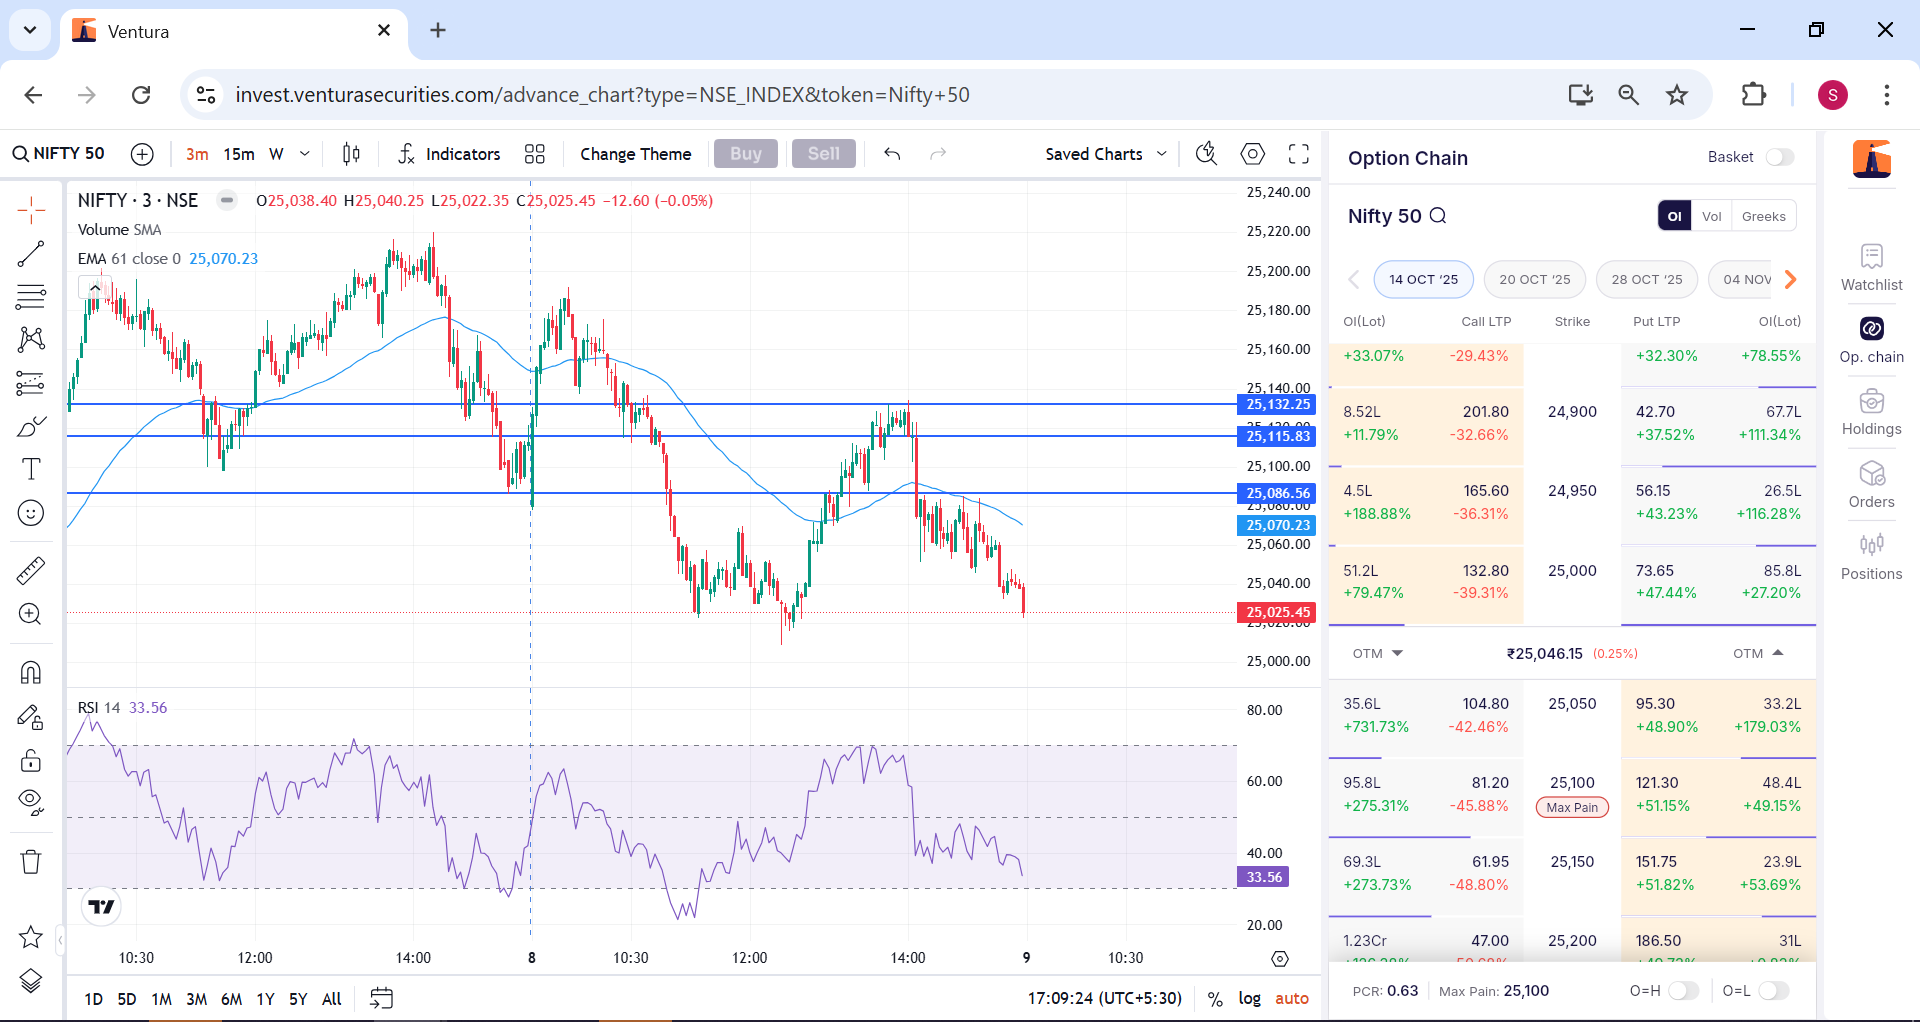The height and width of the screenshot is (1022, 1920).
Task: Toggle the Basket switch on
Action: coord(1779,157)
